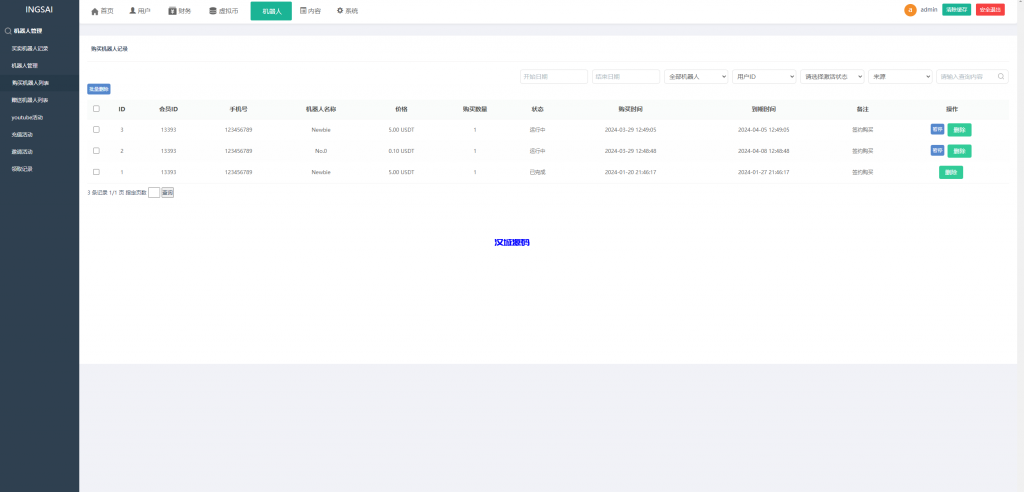Check the row checkbox for ID 3

coord(96,129)
